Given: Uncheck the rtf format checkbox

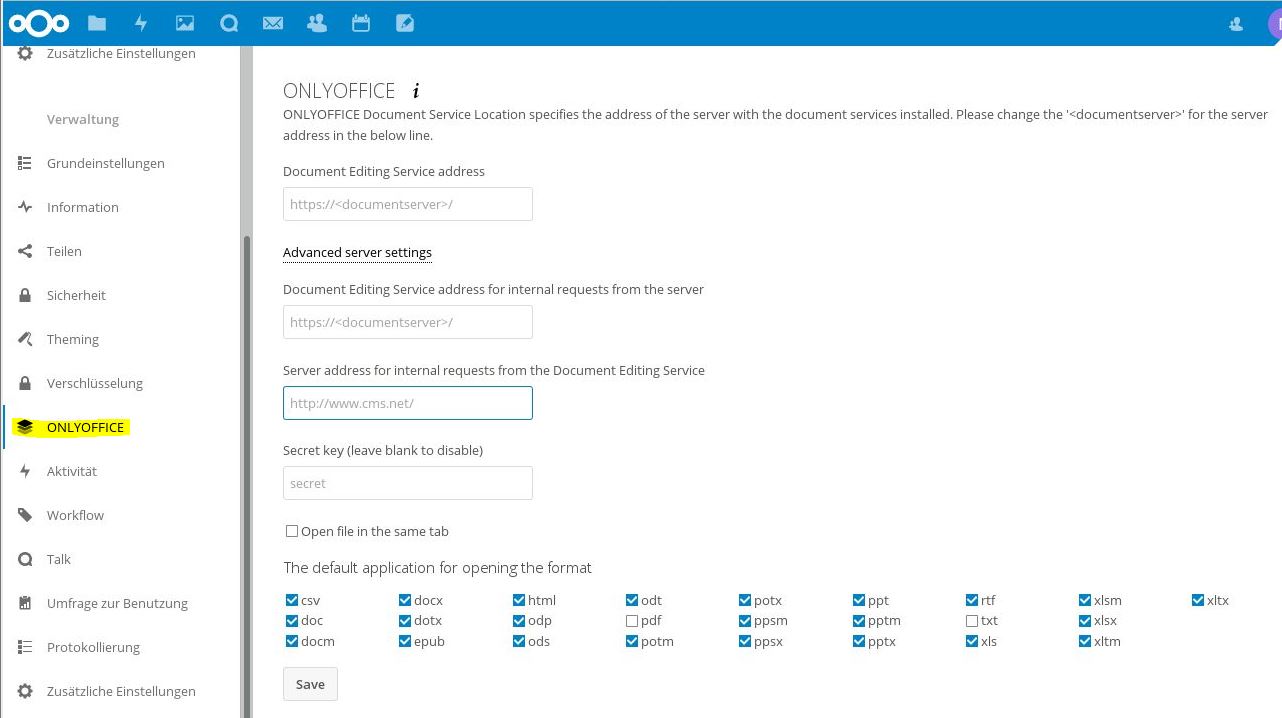Looking at the screenshot, I should [x=972, y=601].
